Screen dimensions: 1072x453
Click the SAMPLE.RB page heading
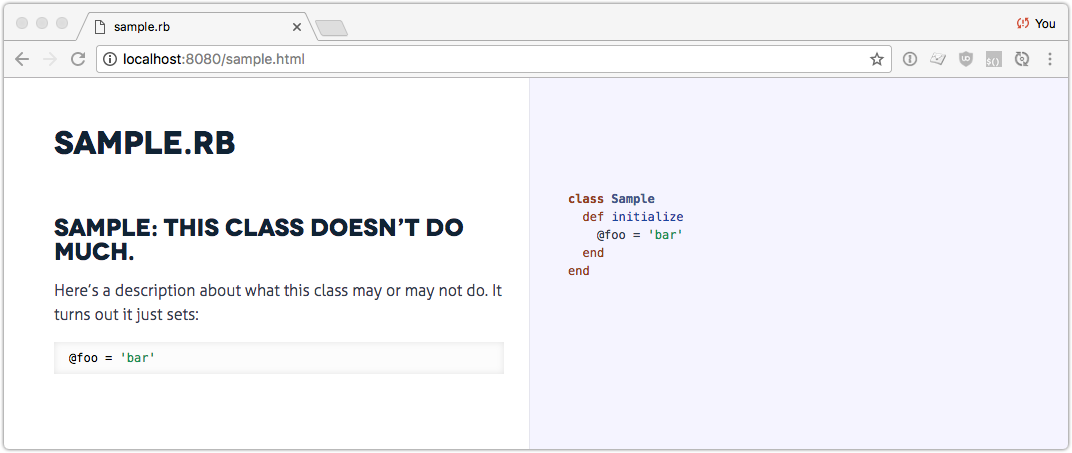point(145,143)
